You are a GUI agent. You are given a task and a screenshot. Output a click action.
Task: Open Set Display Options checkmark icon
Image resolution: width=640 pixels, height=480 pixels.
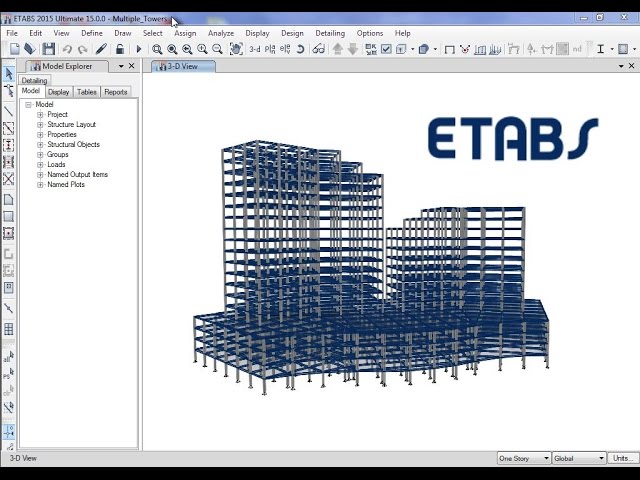pyautogui.click(x=386, y=49)
